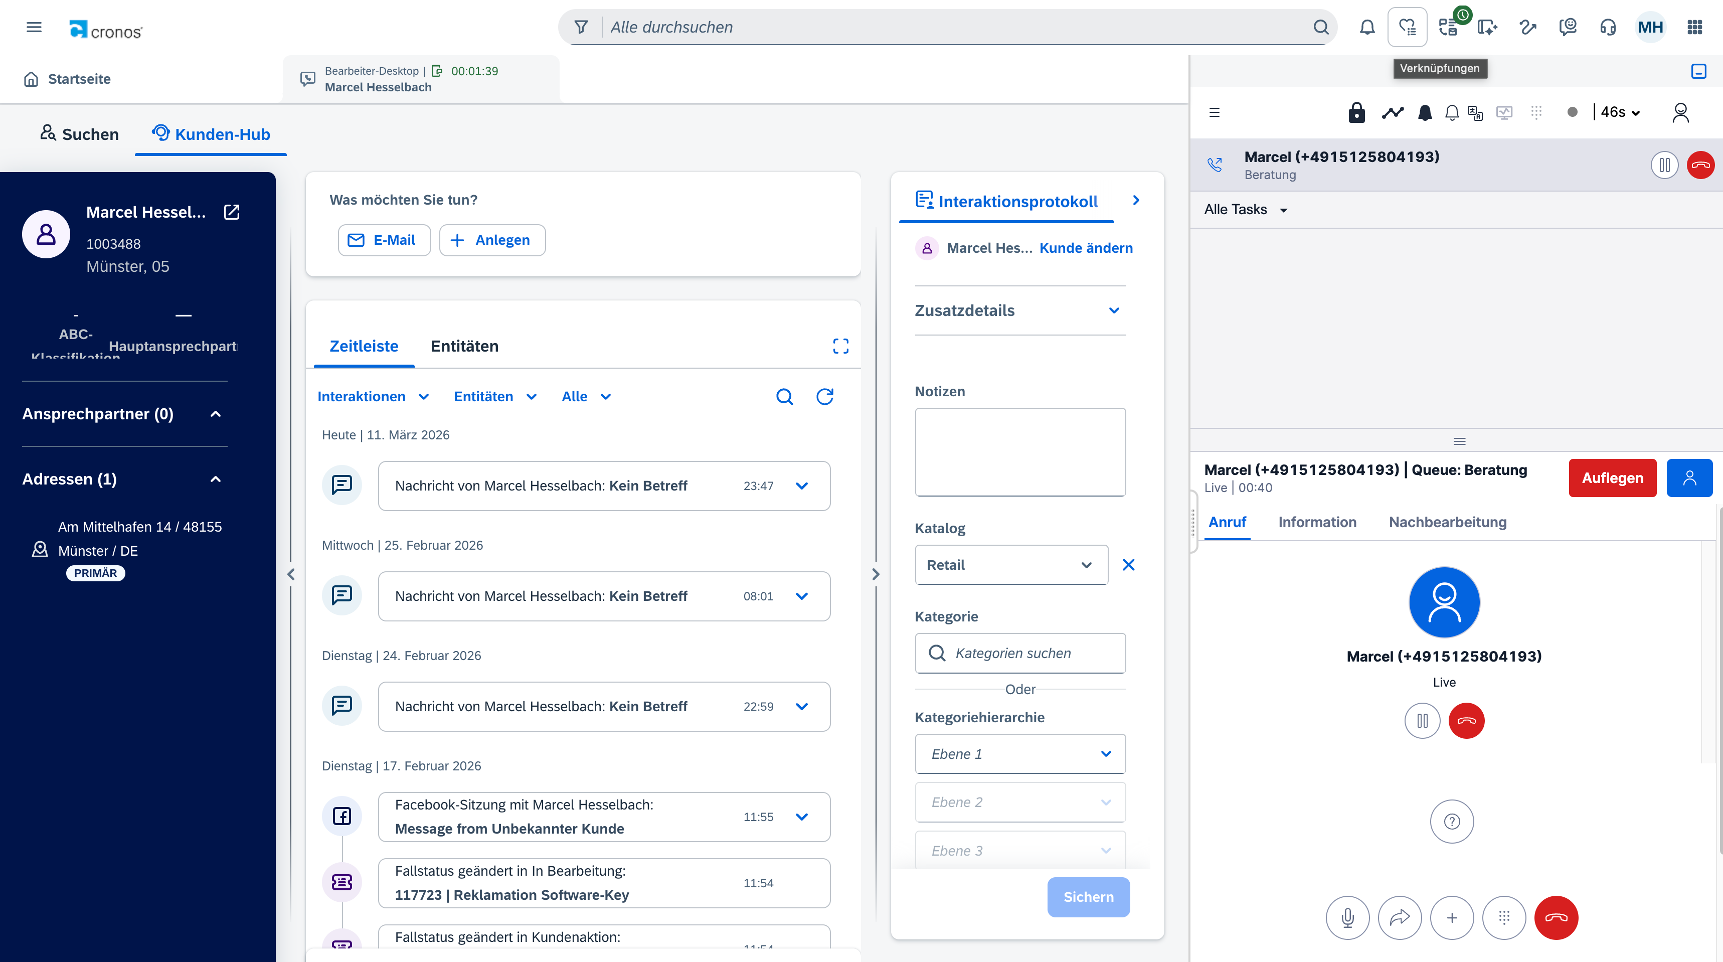Open the Ebene 1 hierarchy dropdown
The height and width of the screenshot is (962, 1723).
[x=1020, y=754]
